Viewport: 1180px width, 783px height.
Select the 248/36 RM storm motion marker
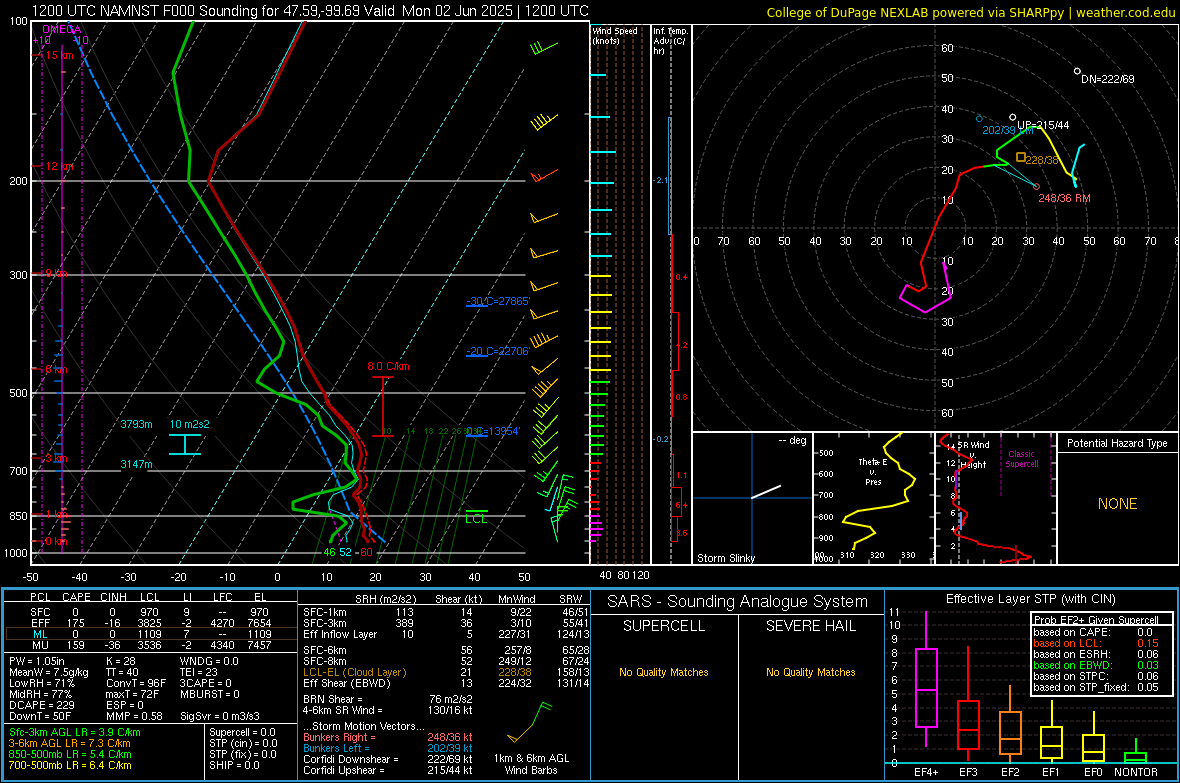(1036, 186)
